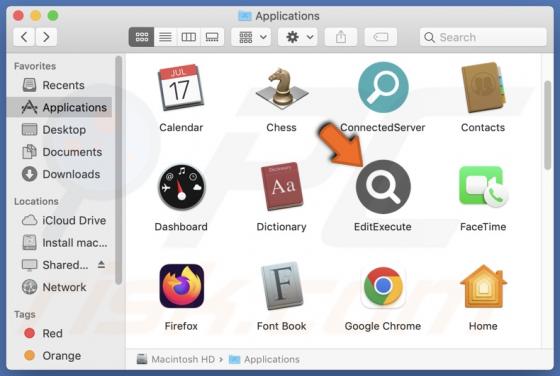
Task: Open the Firefox app icon
Action: coord(182,286)
